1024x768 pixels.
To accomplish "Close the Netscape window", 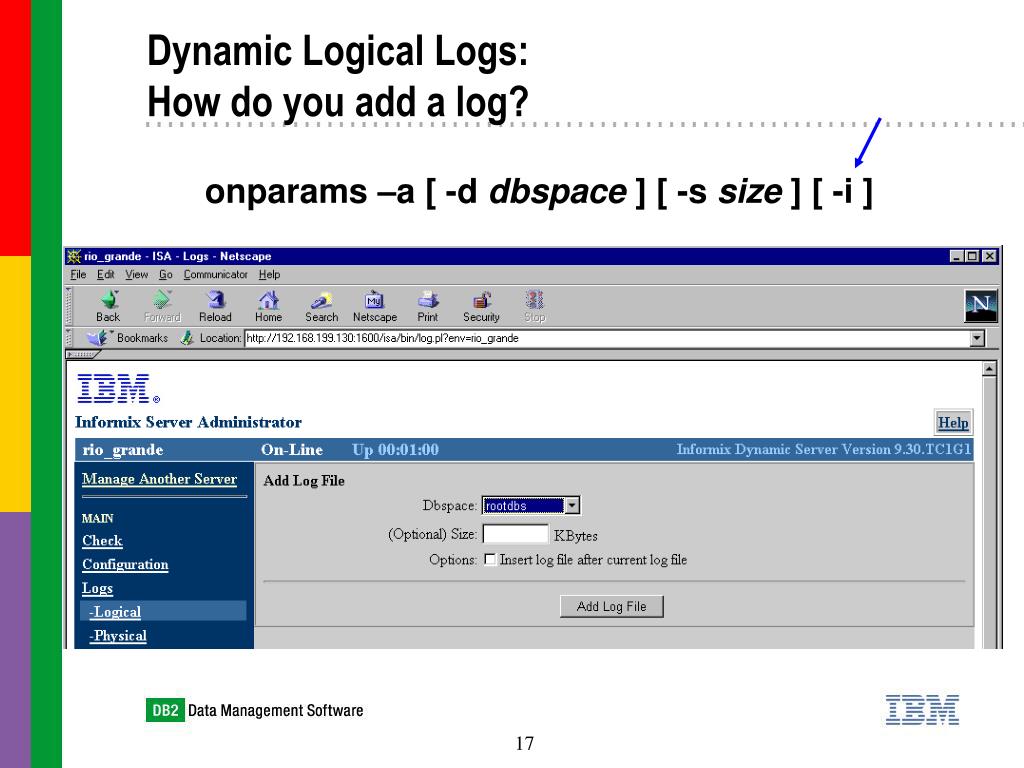I will coord(990,256).
